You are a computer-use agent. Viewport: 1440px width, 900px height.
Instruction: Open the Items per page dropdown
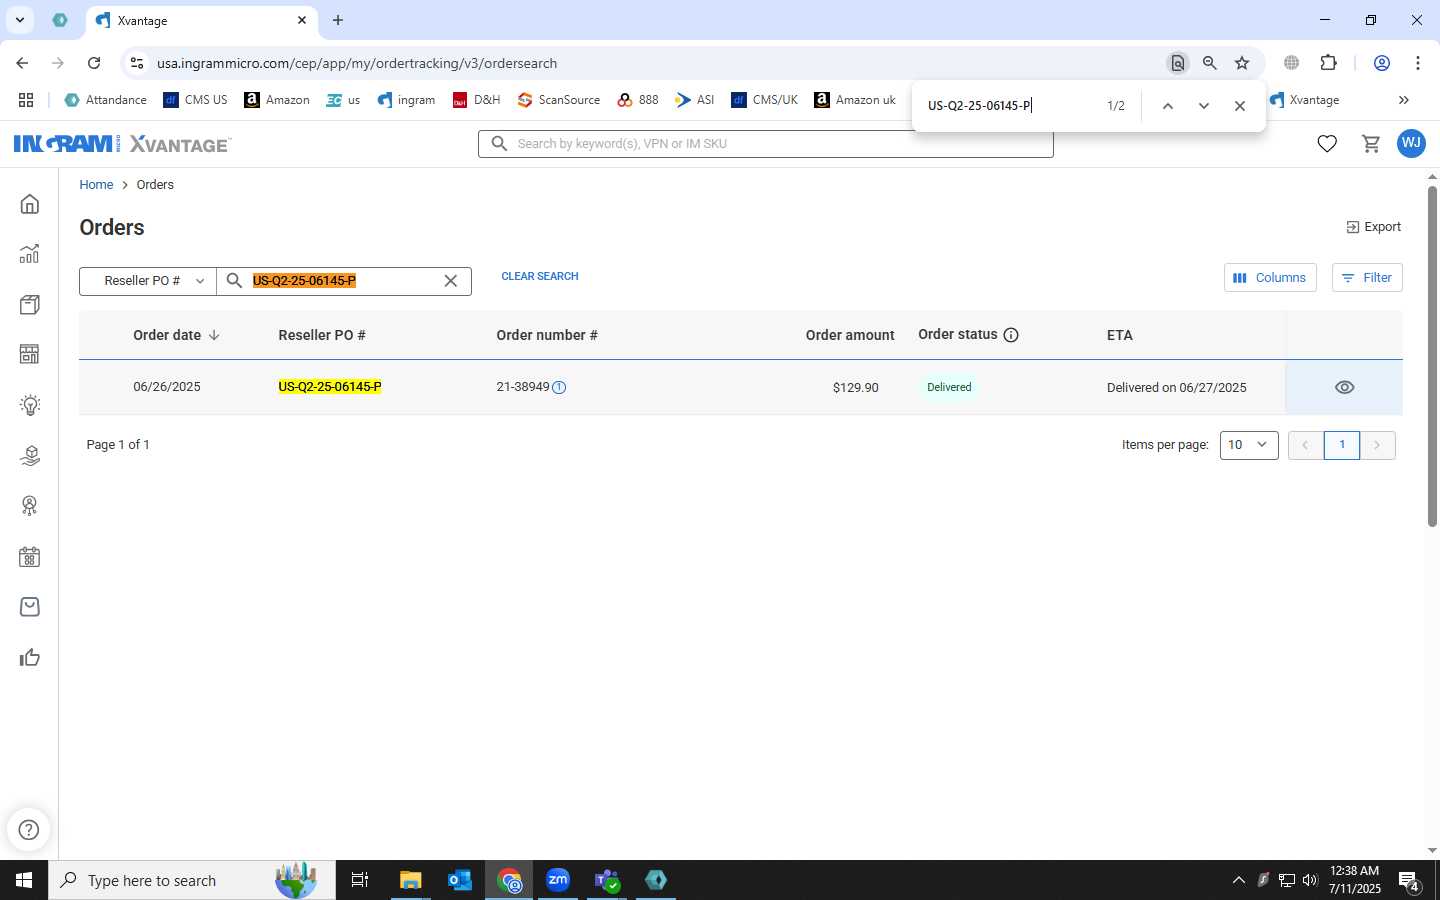(1249, 445)
